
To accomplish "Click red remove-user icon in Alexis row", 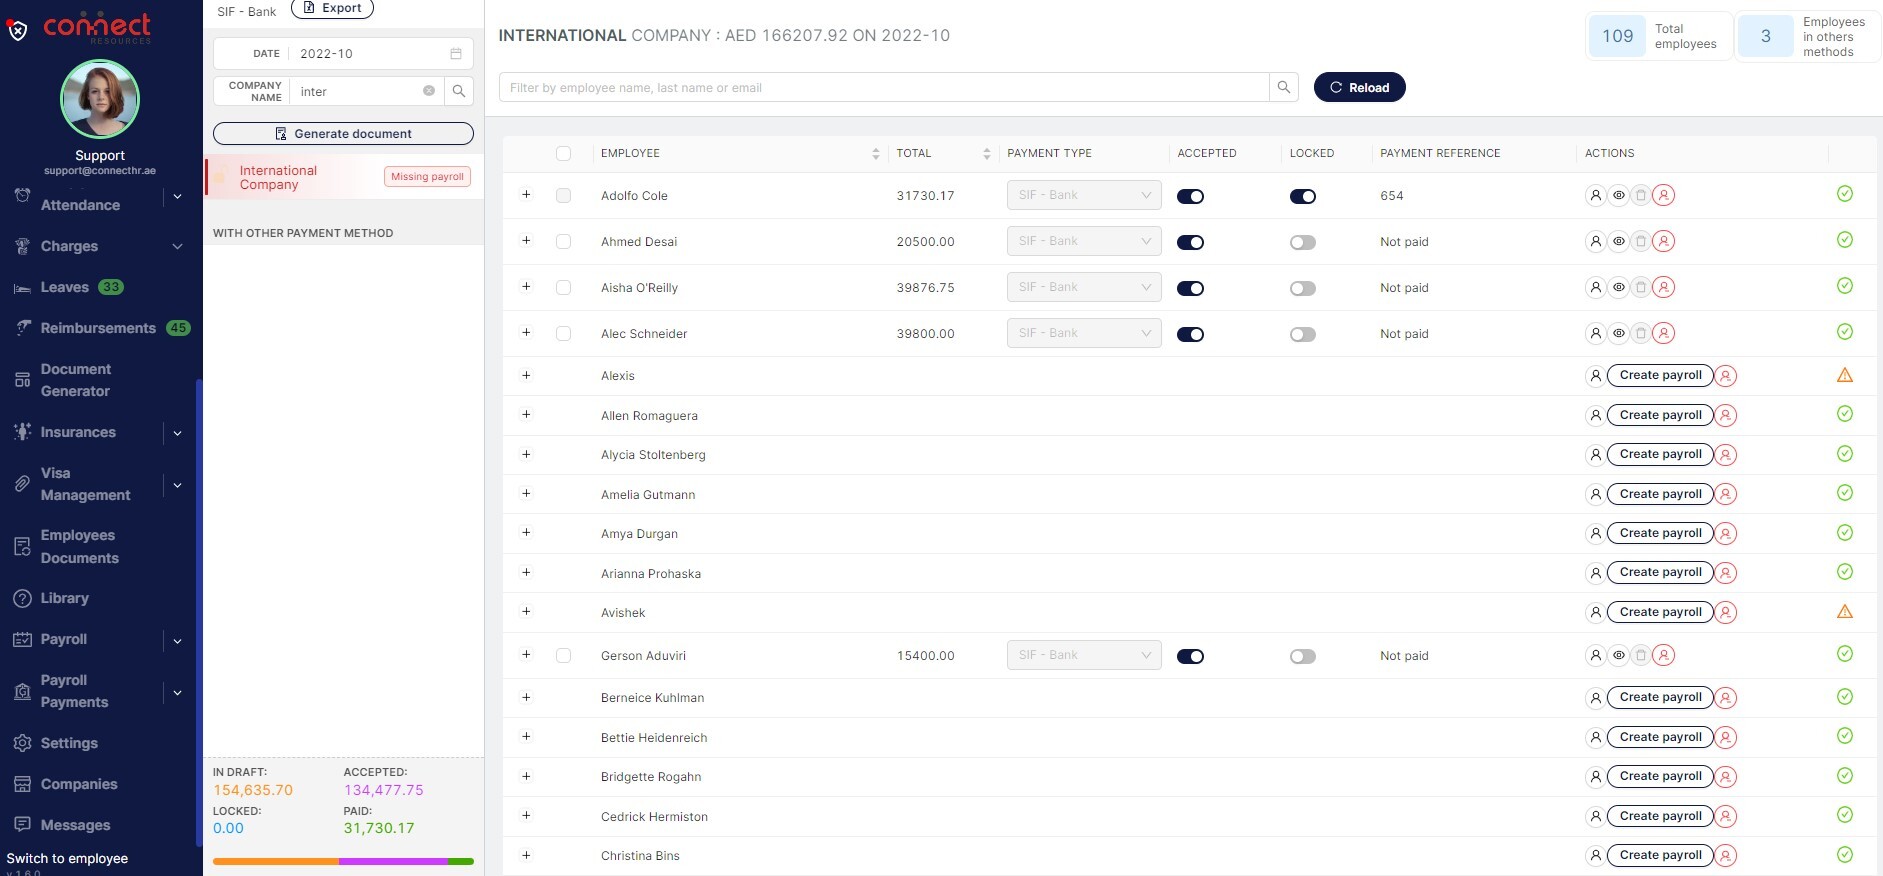I will coord(1726,377).
